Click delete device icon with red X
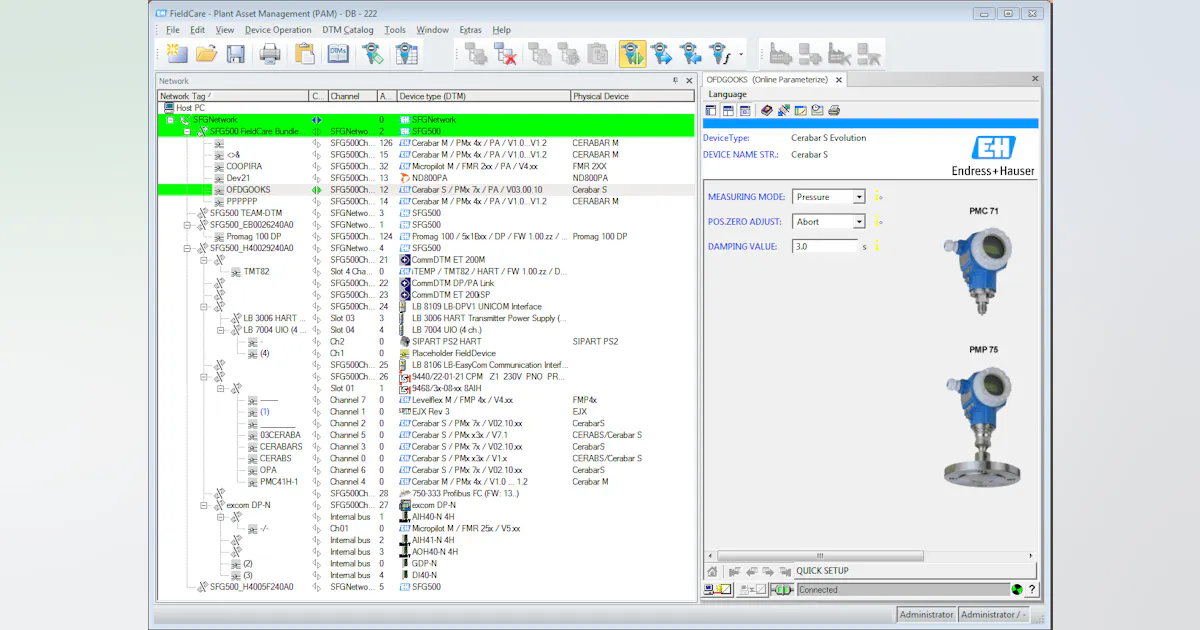1200x630 pixels. (x=505, y=54)
